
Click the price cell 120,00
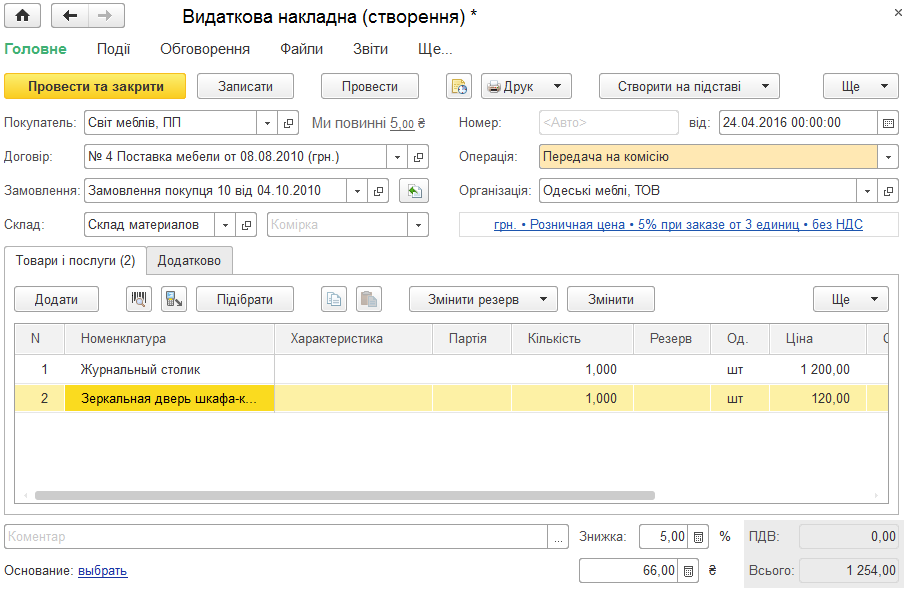click(x=818, y=399)
